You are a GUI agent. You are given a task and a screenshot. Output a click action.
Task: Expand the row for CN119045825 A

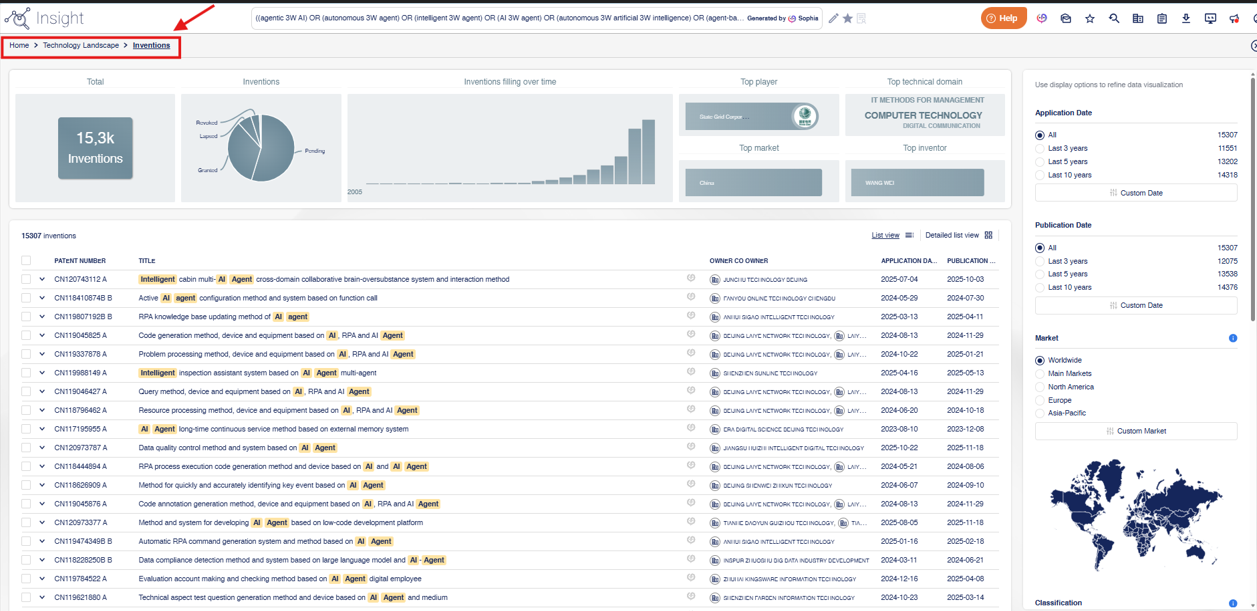click(42, 336)
